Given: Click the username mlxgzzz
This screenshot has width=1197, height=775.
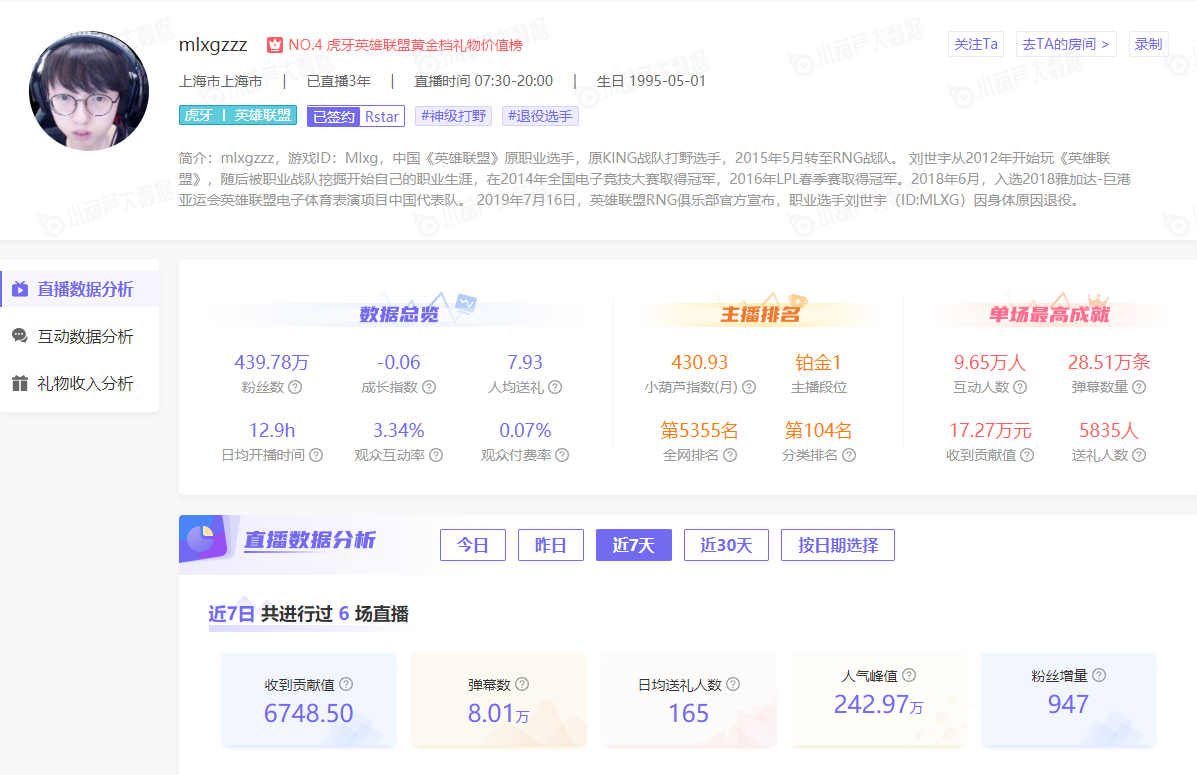Looking at the screenshot, I should coord(213,45).
